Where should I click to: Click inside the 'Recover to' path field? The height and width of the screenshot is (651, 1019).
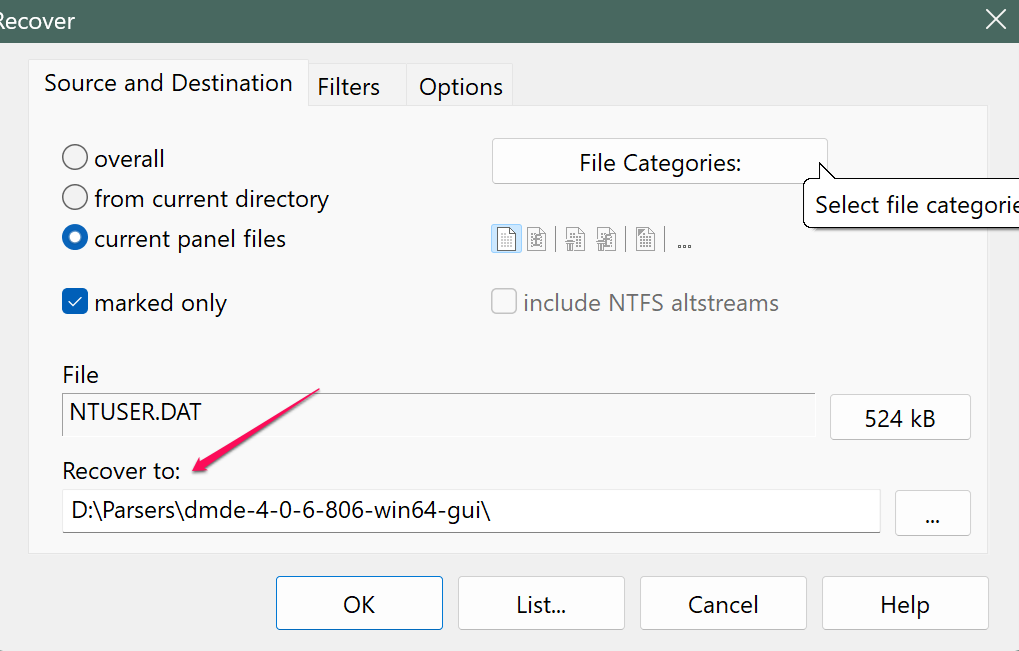pos(470,511)
